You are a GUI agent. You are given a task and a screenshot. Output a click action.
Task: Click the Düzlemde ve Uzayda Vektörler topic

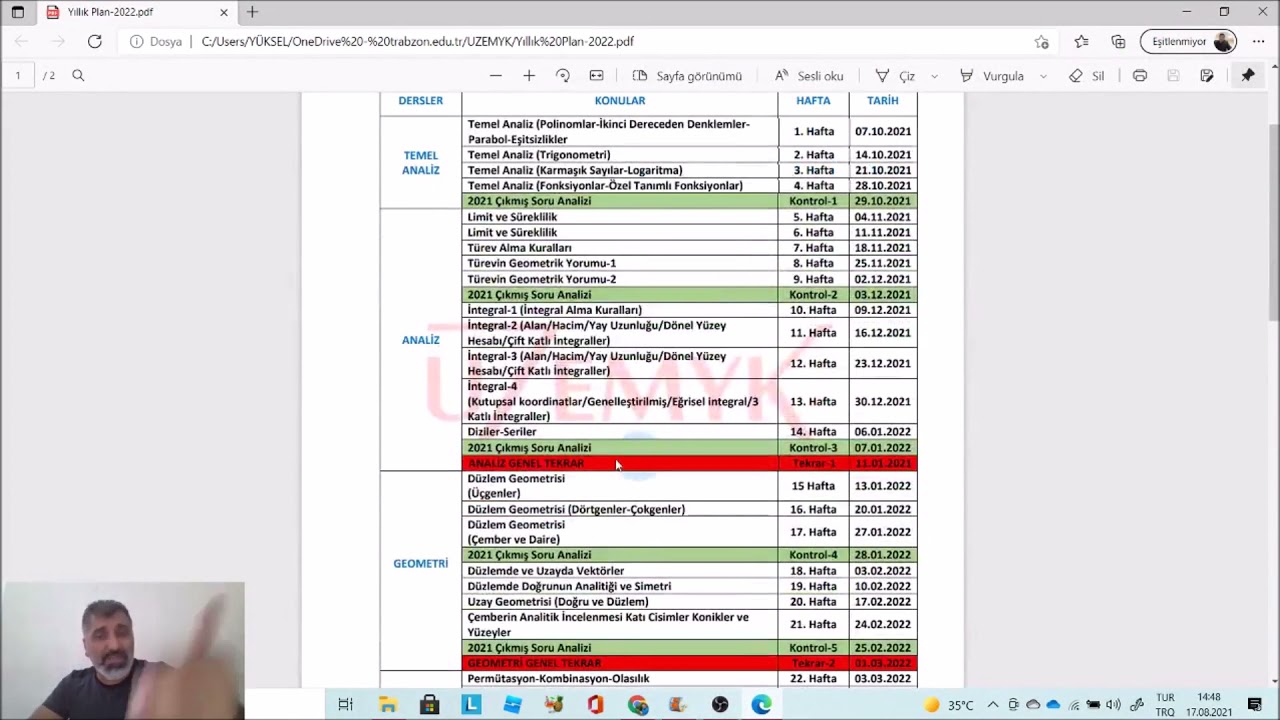[x=546, y=571]
